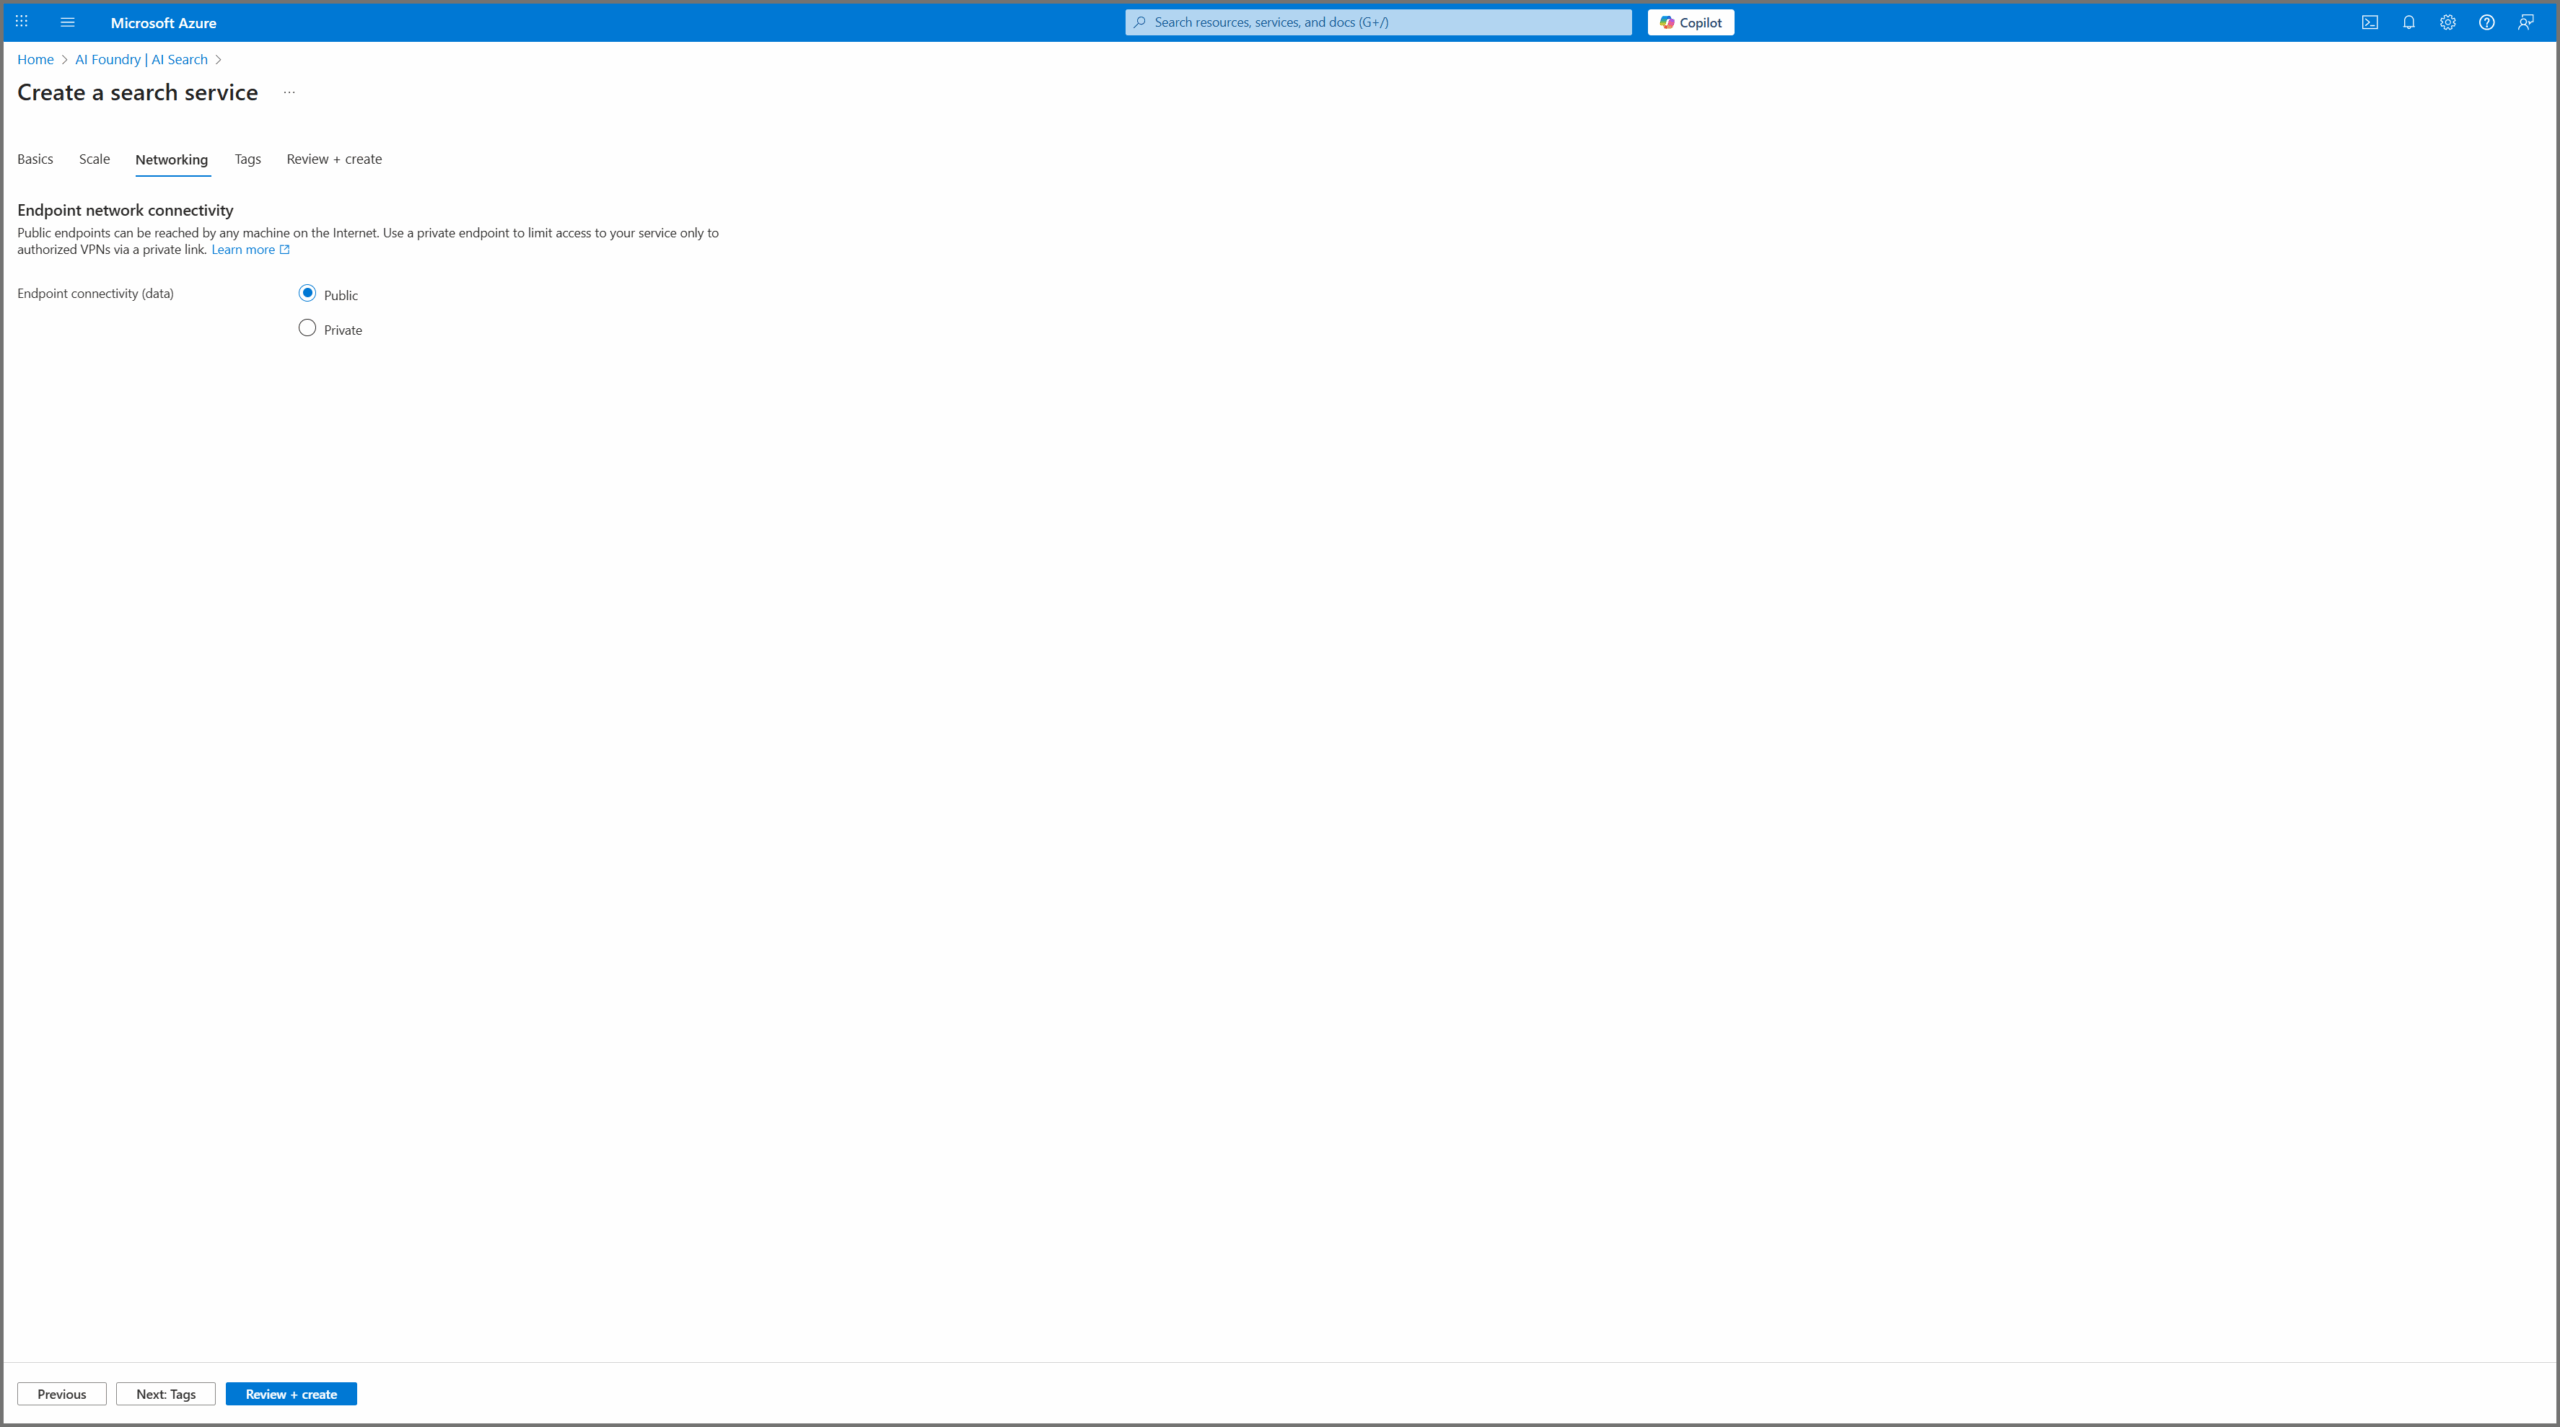The image size is (2560, 1427).
Task: Click the blue Review + create button
Action: pos(291,1394)
